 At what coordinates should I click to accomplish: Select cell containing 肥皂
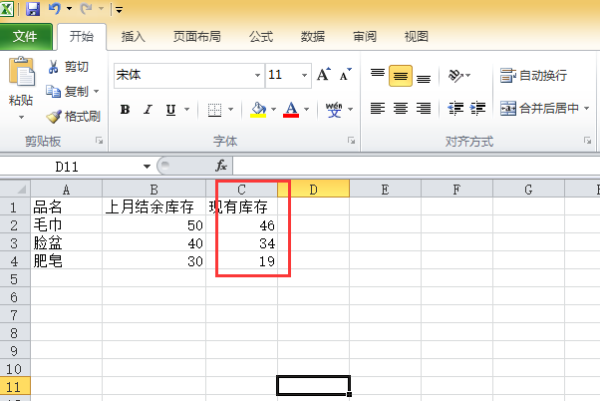[x=66, y=261]
